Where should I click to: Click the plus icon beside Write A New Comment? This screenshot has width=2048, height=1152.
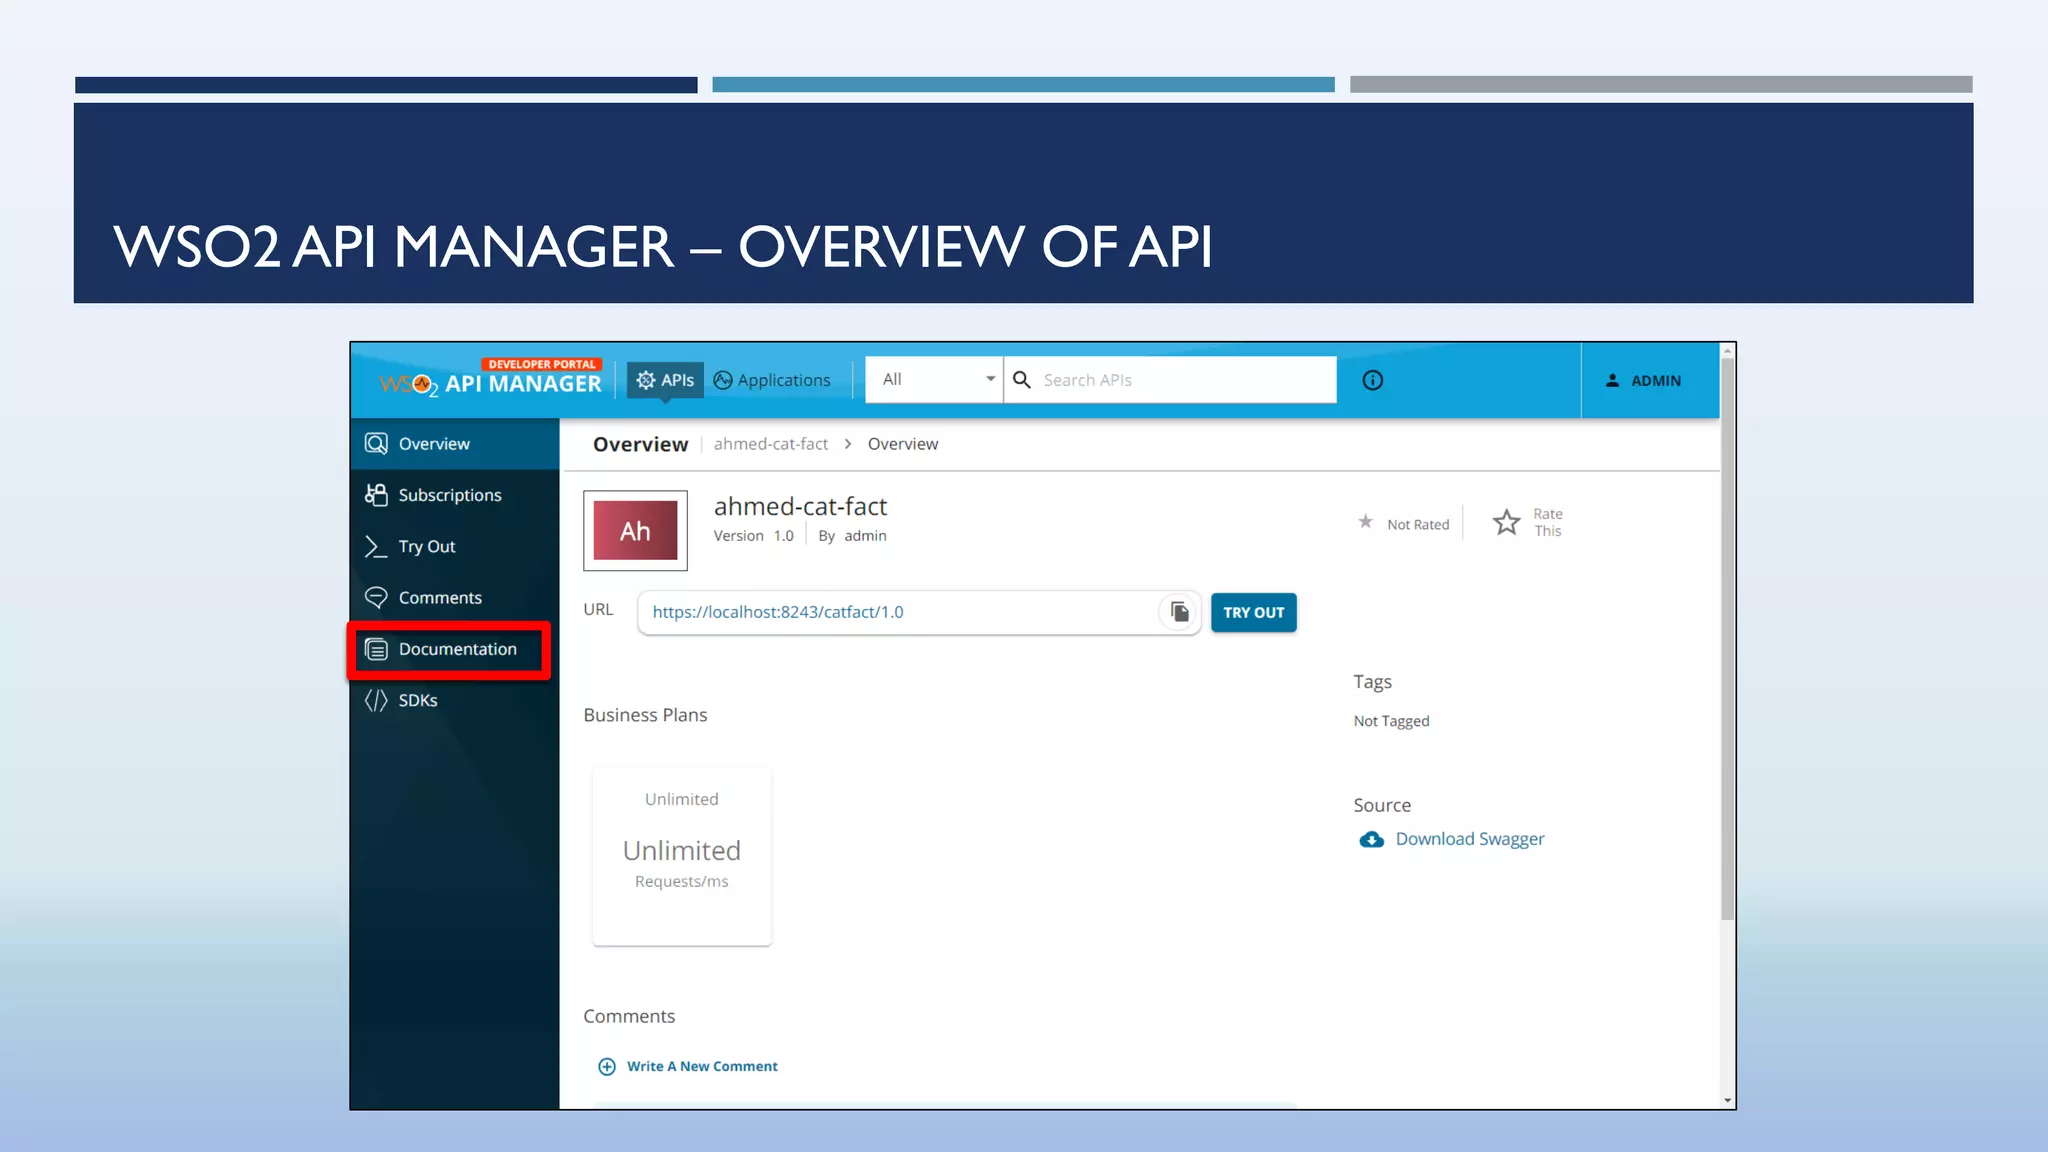coord(607,1067)
